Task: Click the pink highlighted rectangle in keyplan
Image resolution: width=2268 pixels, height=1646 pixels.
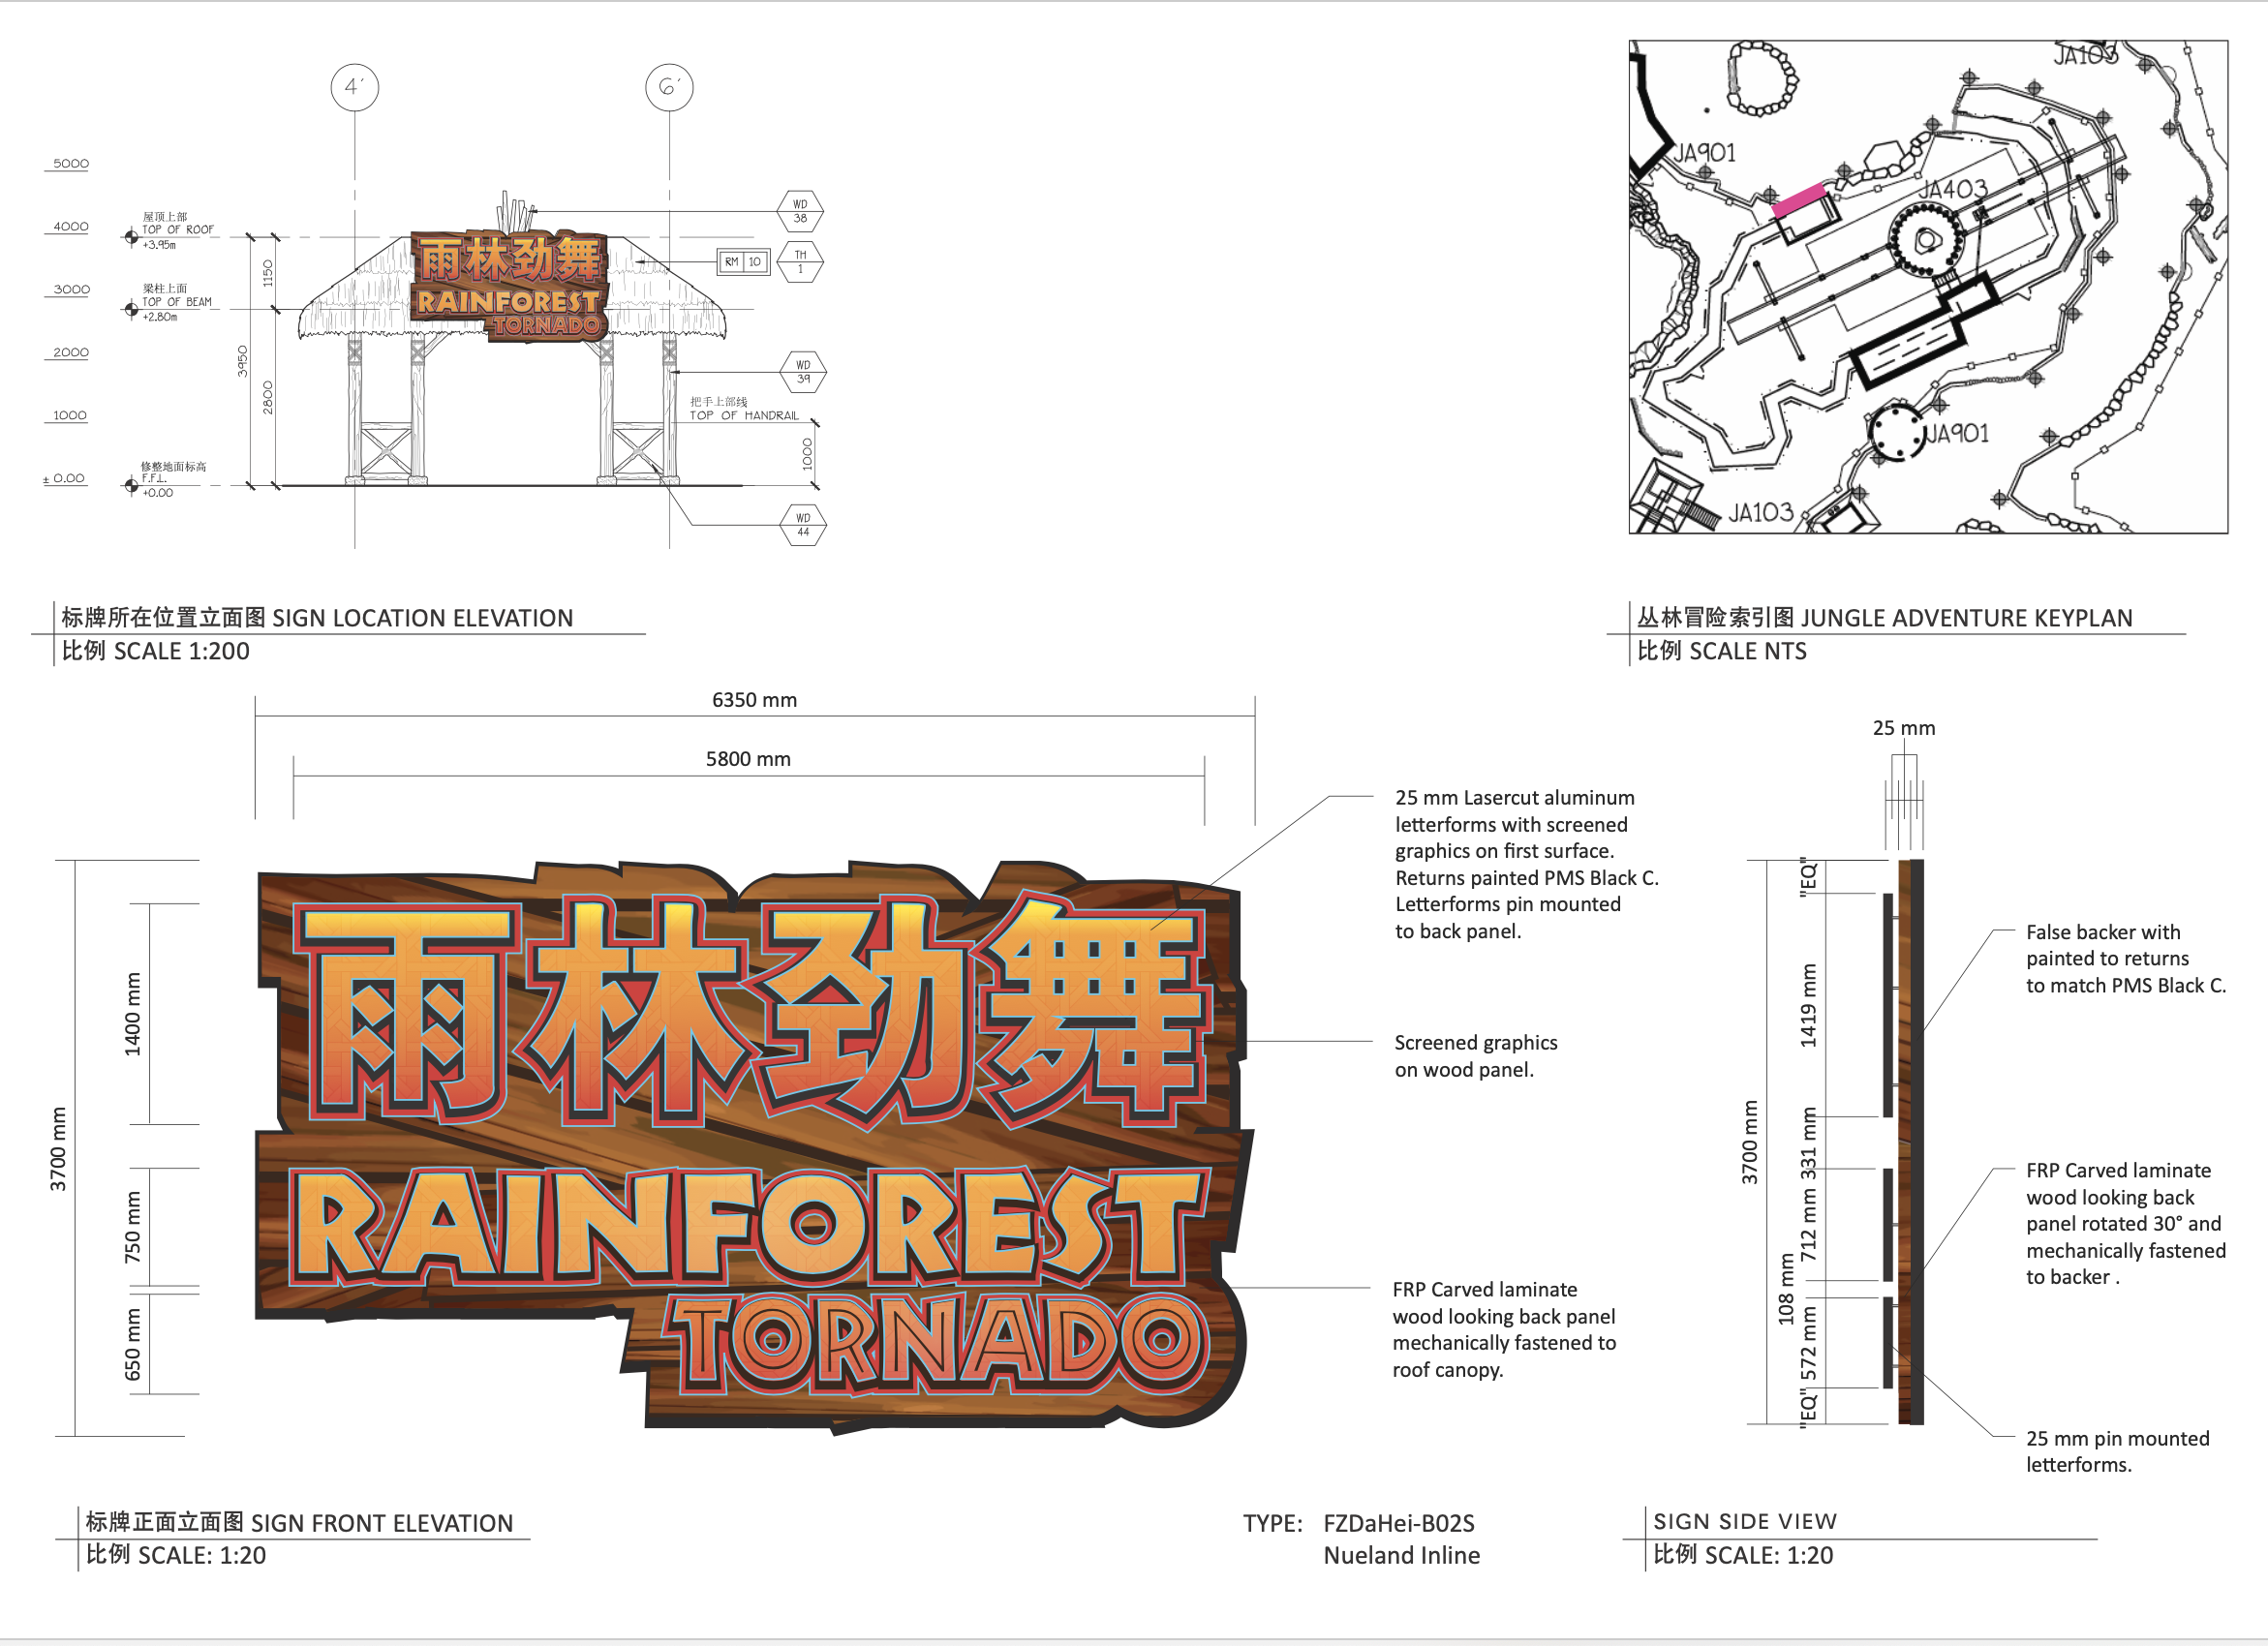Action: 1799,200
